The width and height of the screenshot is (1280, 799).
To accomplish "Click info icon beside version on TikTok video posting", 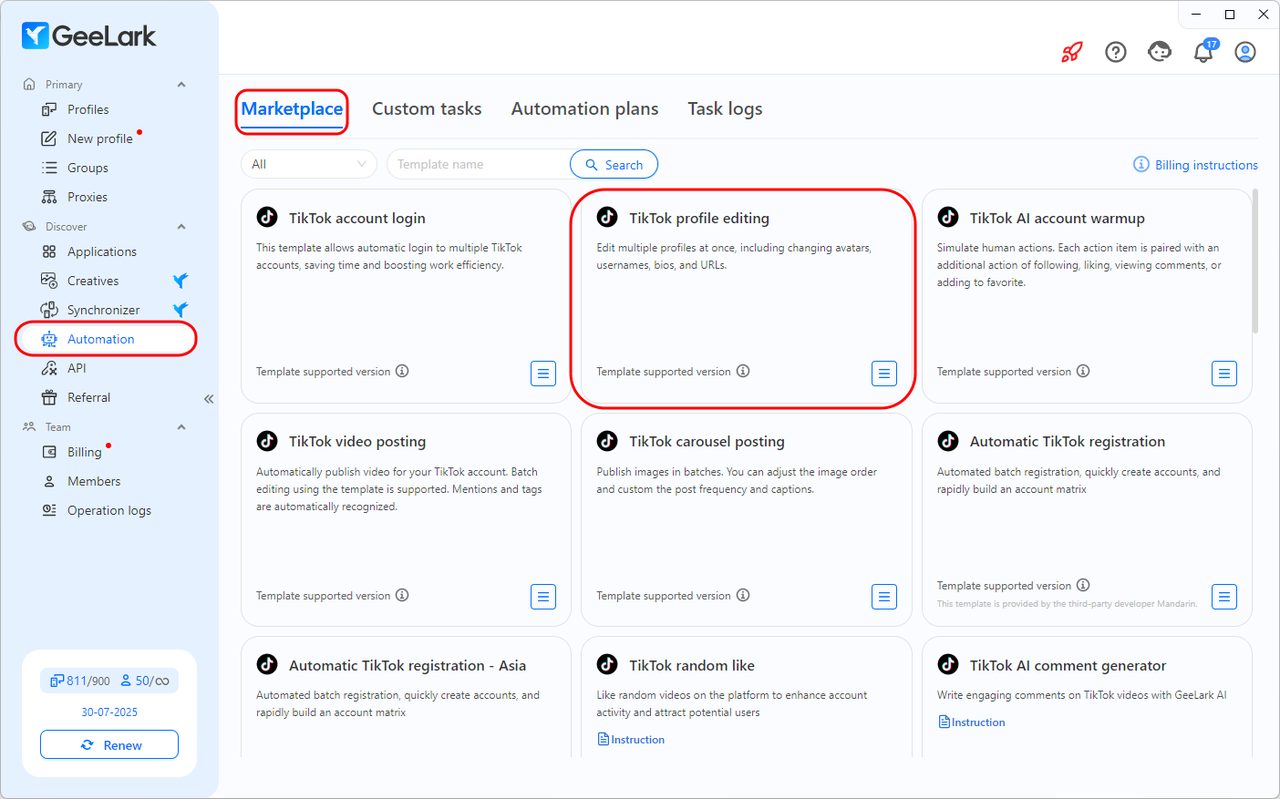I will click(402, 595).
